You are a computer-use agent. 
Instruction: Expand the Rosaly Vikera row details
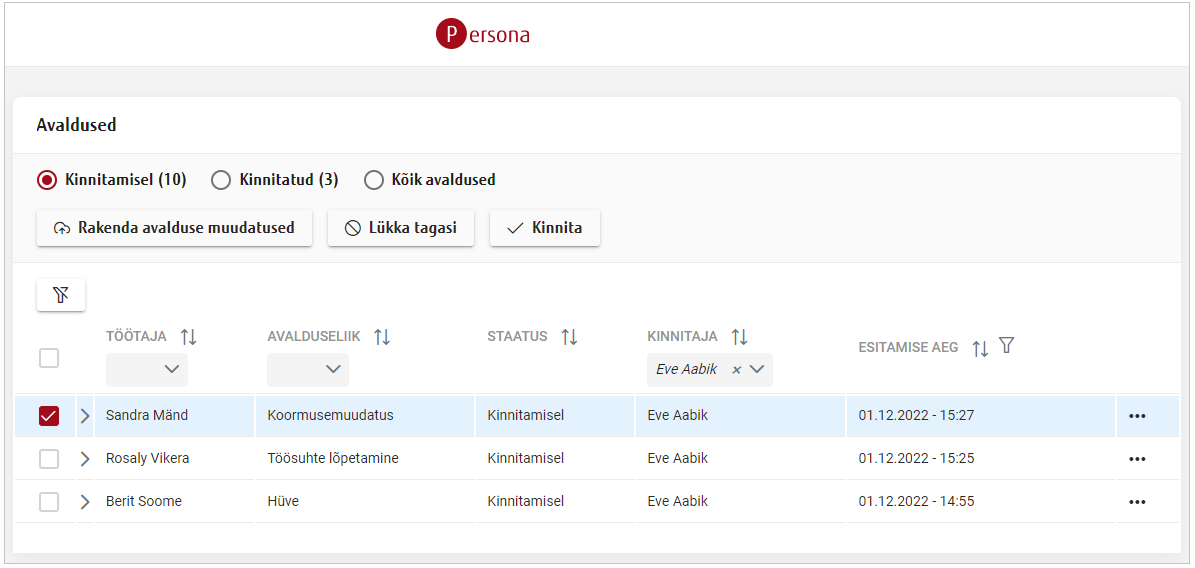(x=85, y=459)
